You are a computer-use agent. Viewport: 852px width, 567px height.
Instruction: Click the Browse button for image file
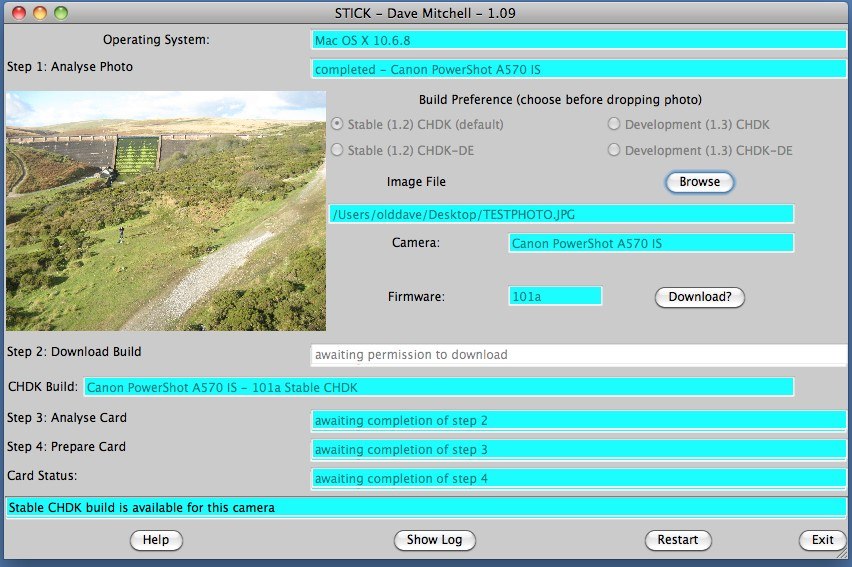tap(699, 182)
